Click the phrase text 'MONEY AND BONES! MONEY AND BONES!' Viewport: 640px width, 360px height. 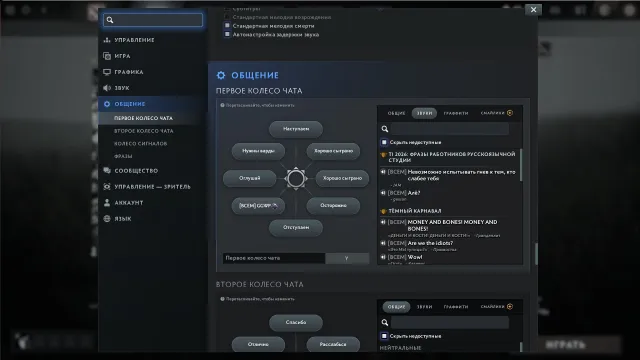452,225
